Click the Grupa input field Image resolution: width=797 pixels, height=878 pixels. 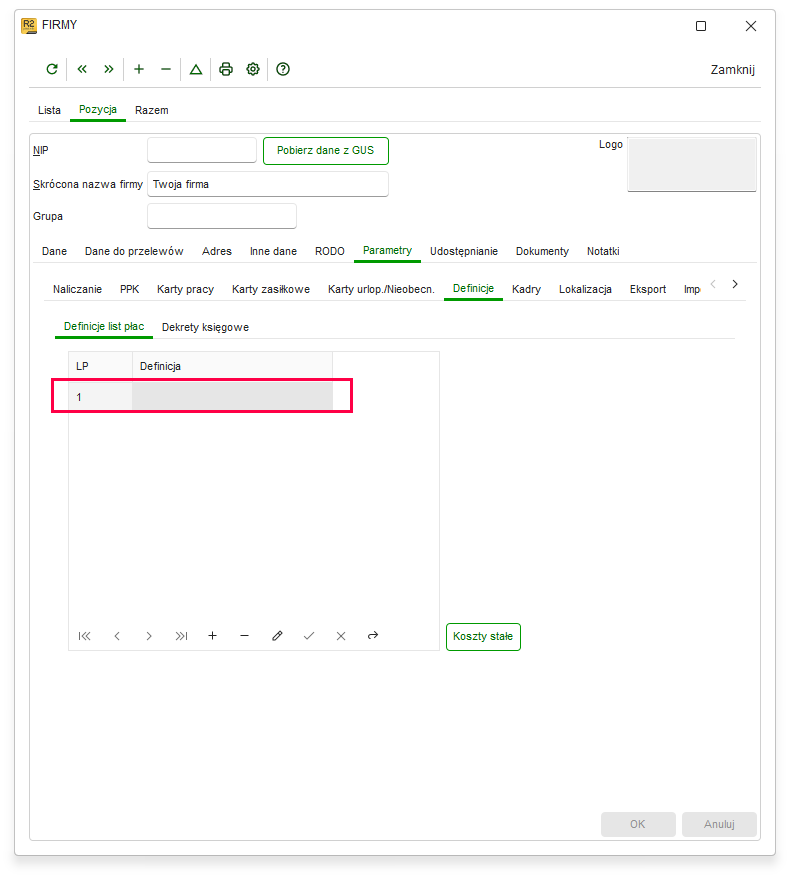(222, 216)
